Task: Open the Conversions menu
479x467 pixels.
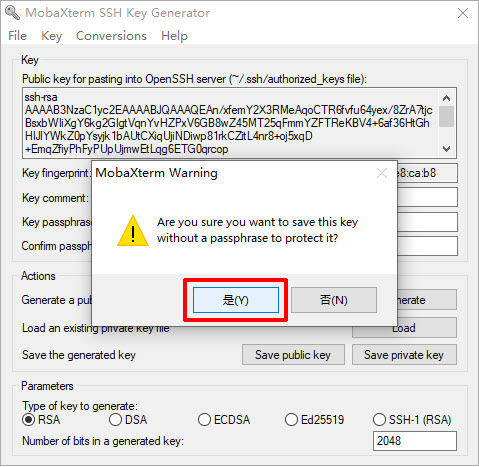Action: [x=111, y=36]
